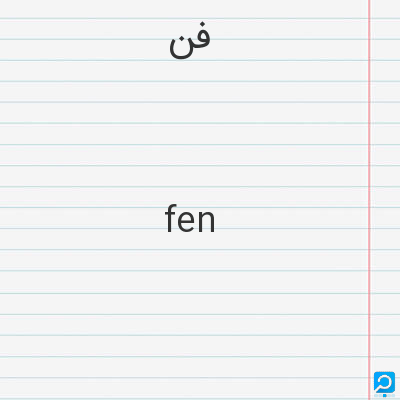Click the letter "n" in fen
400x400 pixels.
click(x=207, y=221)
